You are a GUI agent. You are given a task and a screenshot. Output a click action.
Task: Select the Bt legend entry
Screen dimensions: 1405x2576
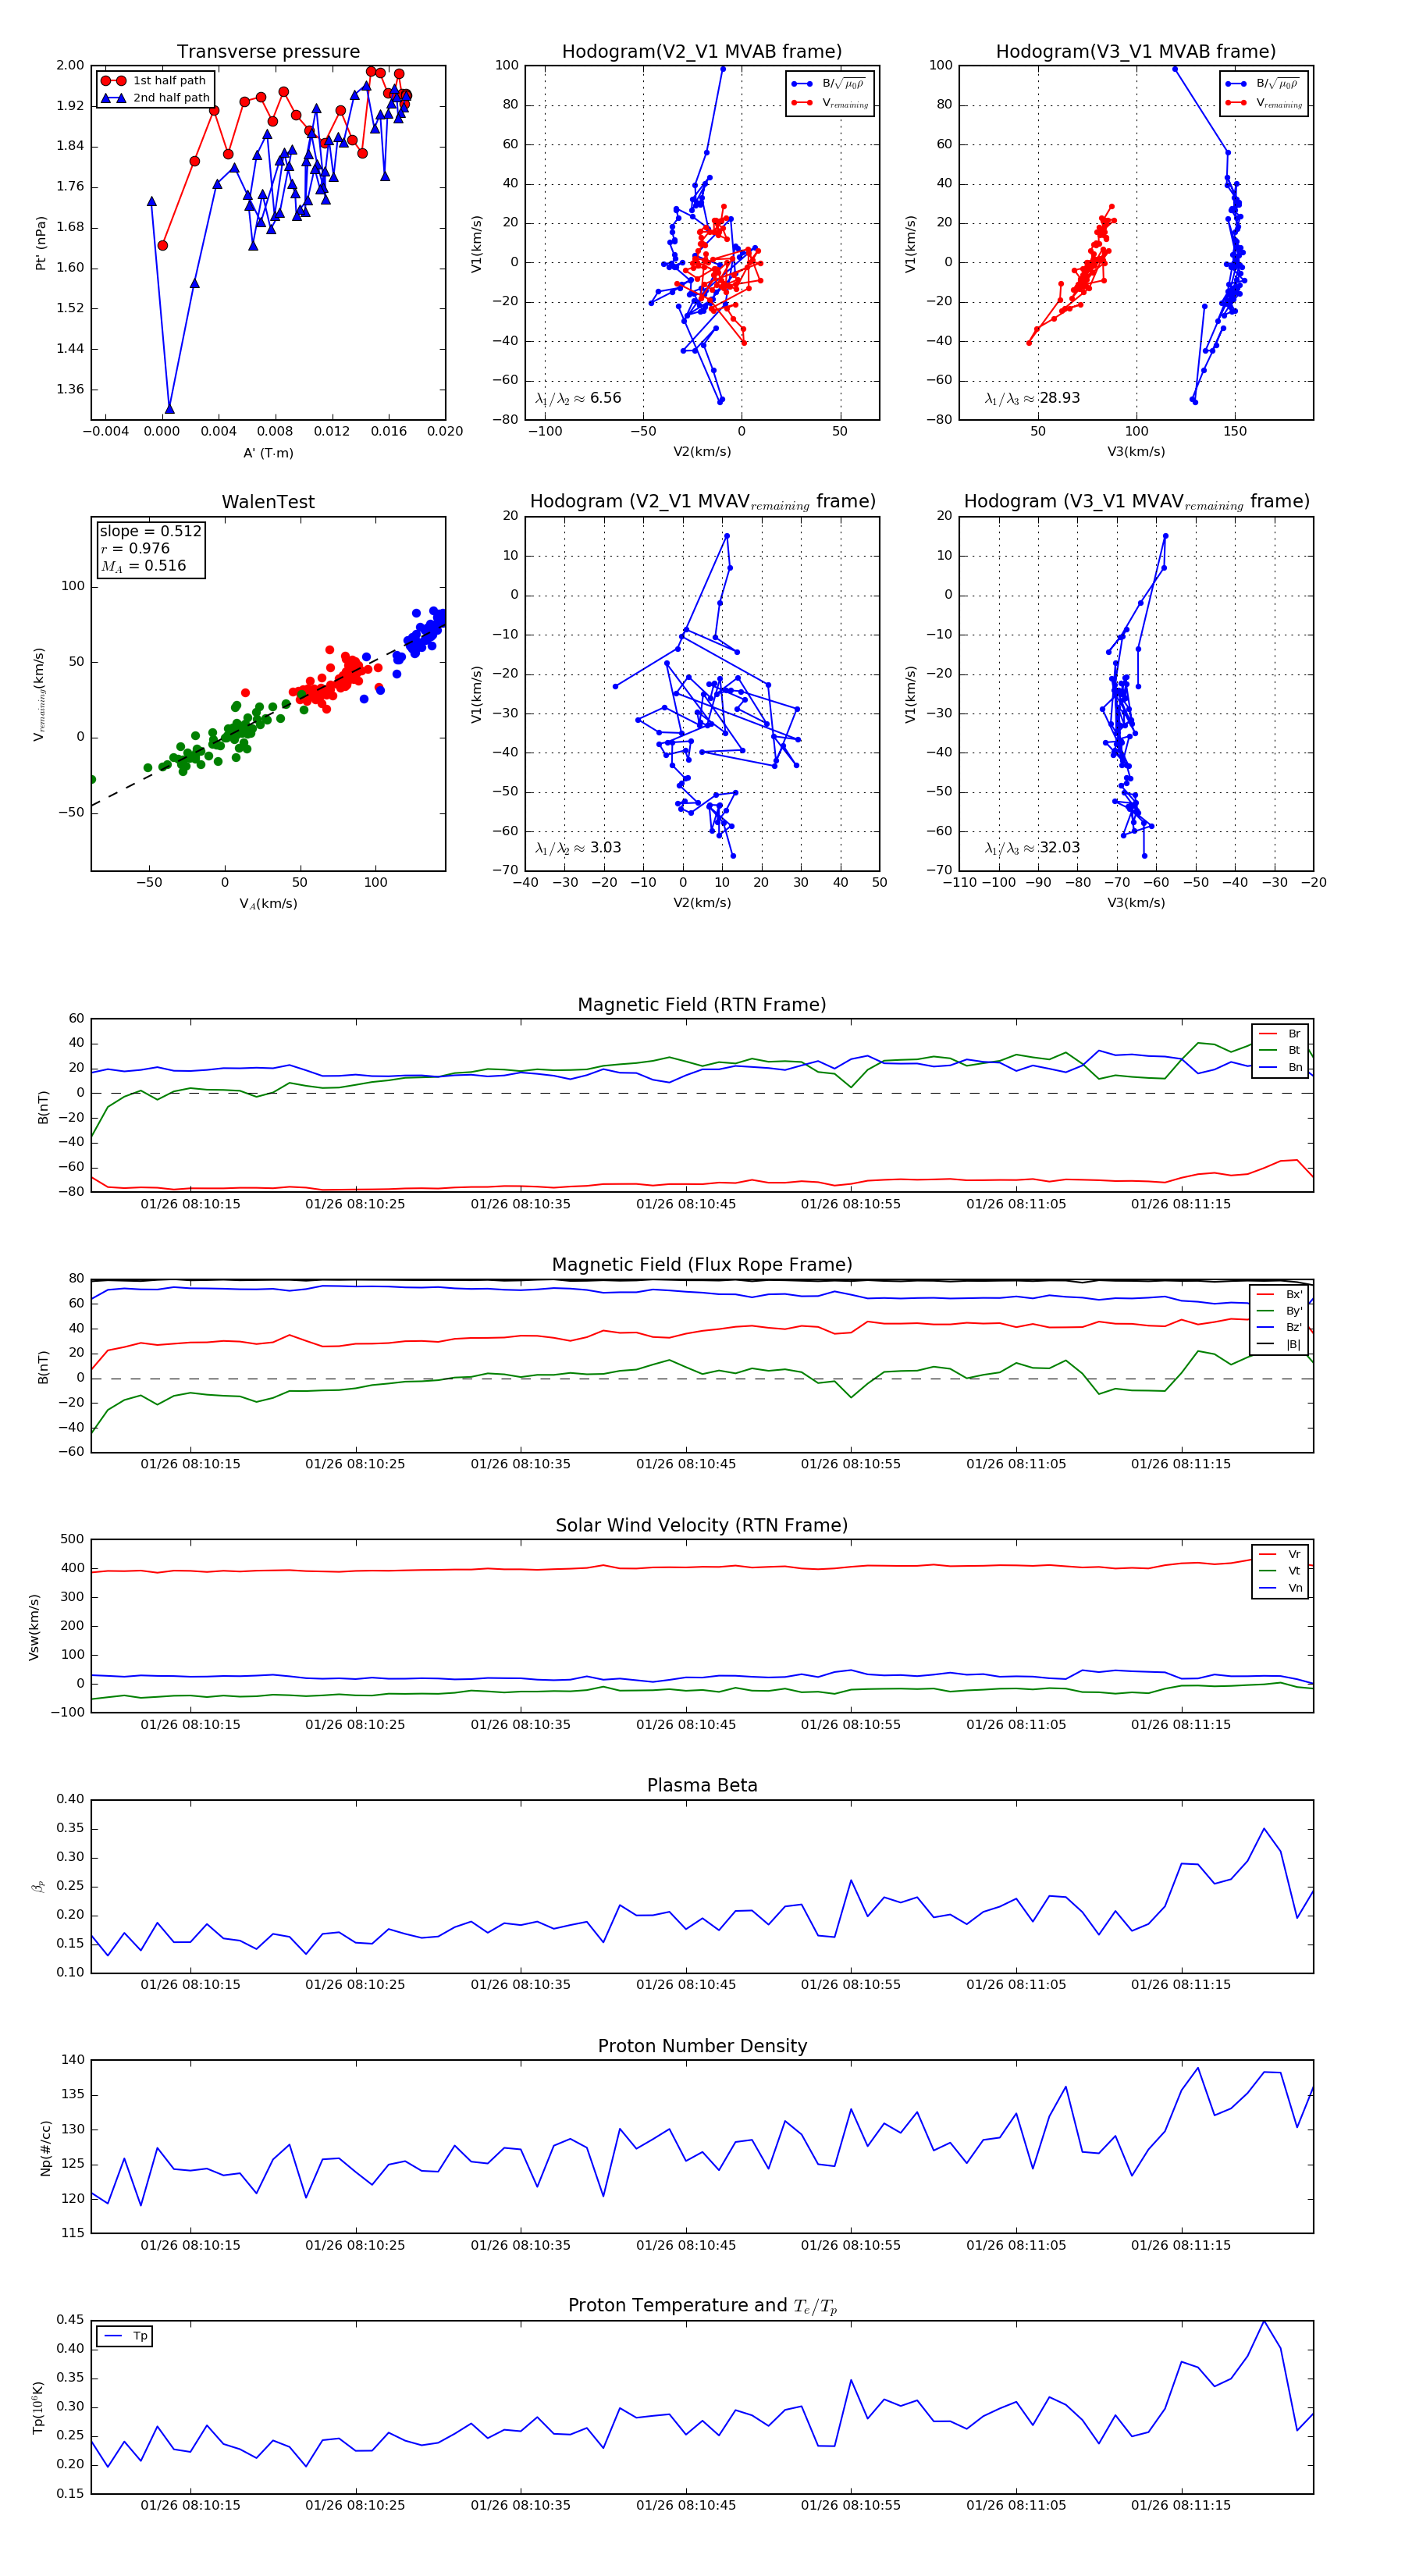click(x=1280, y=1050)
